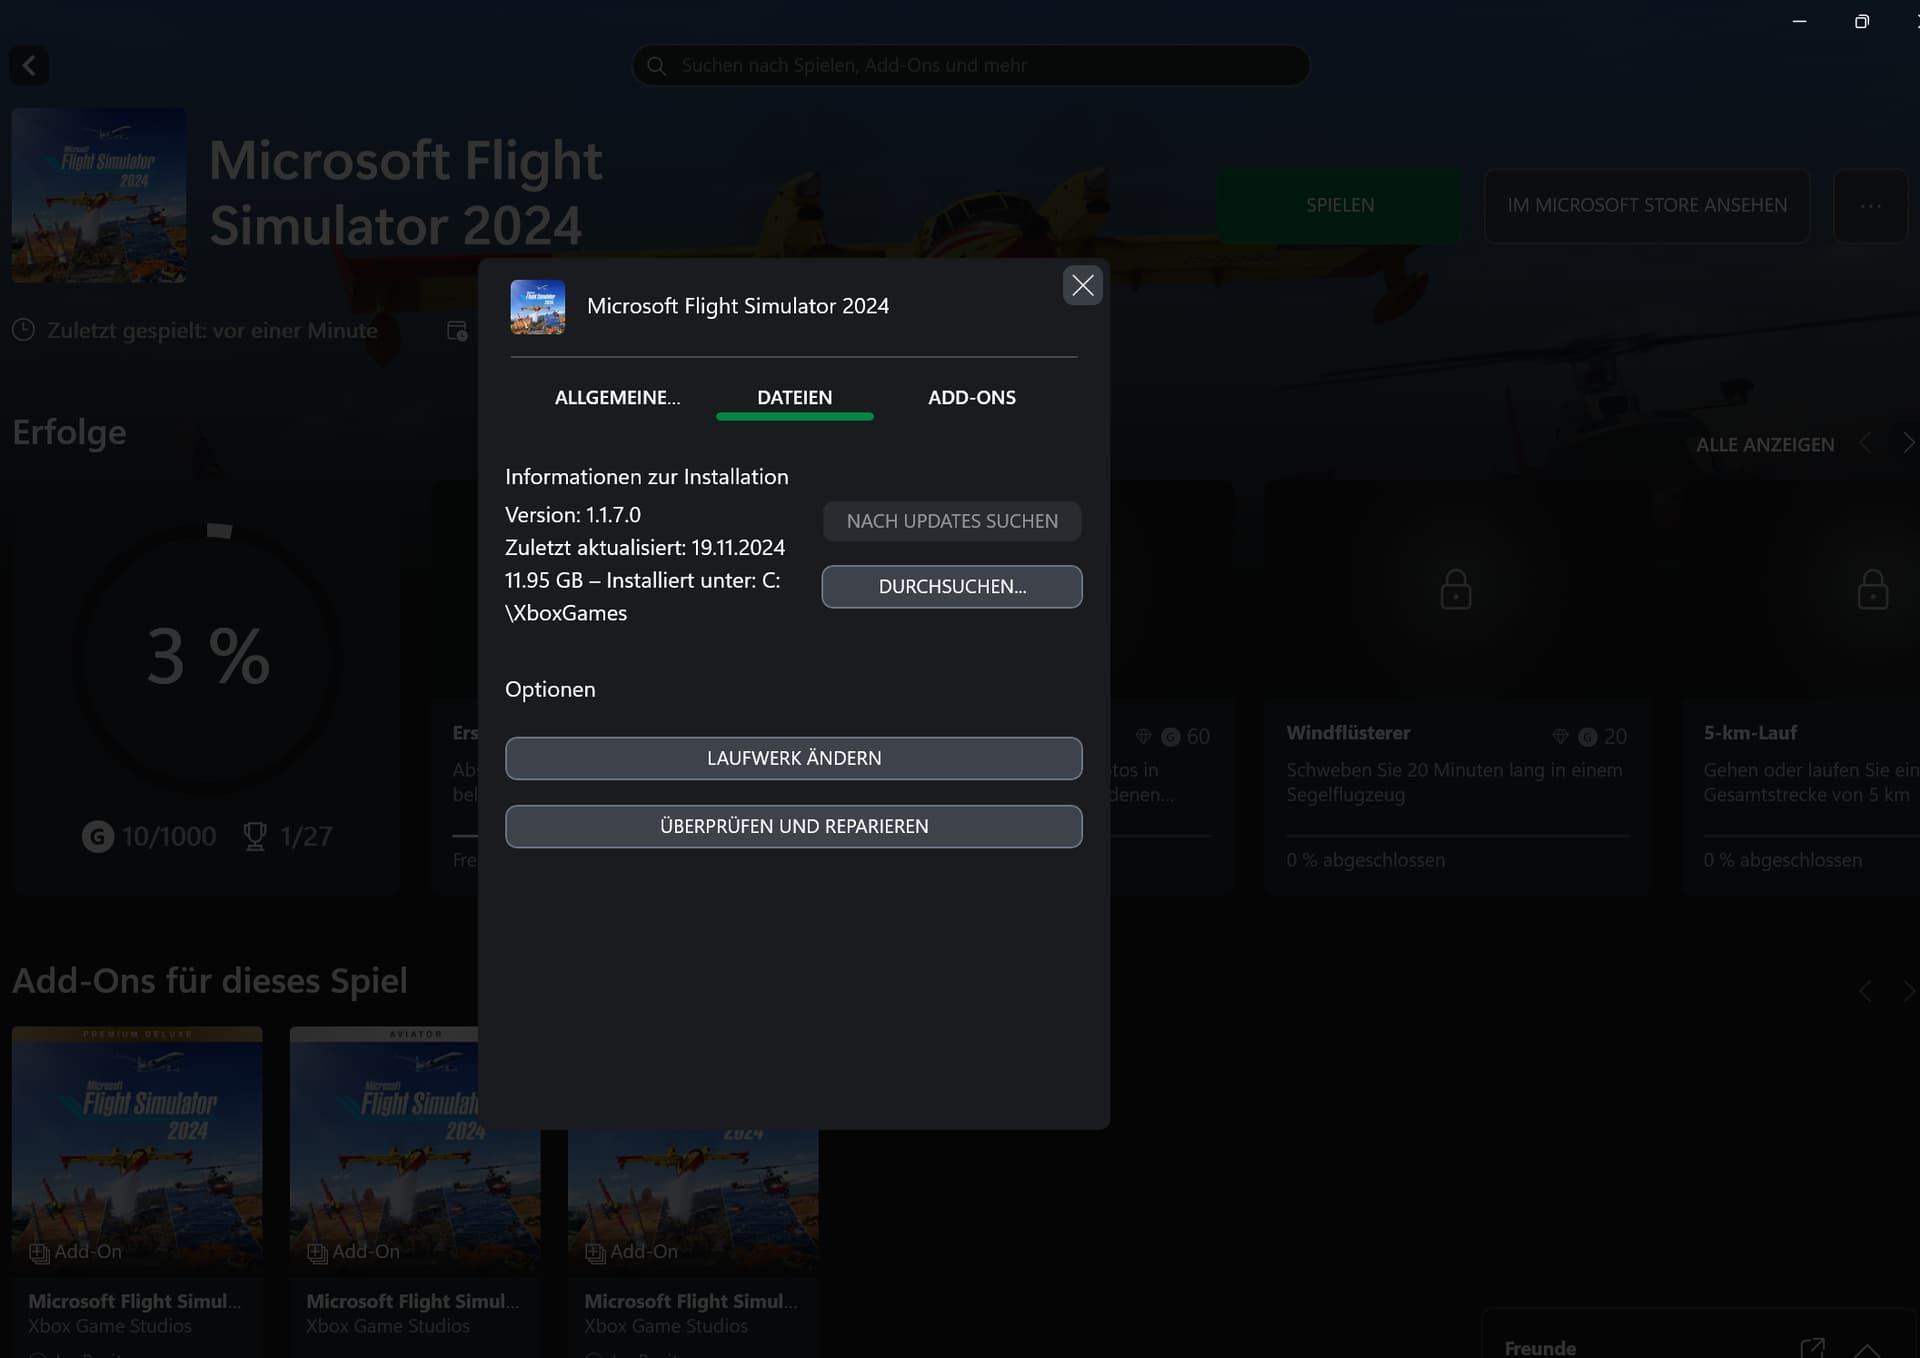Click the back navigation arrow
Screen dimensions: 1920x1358
(x=28, y=65)
